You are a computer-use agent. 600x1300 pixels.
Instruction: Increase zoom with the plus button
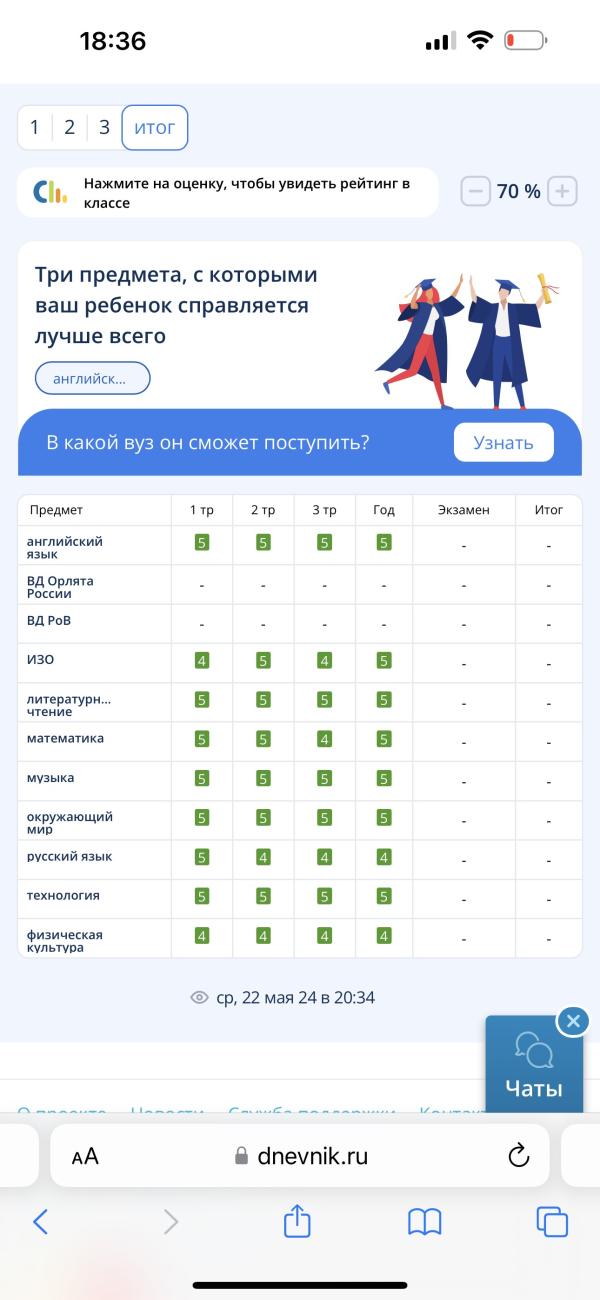tap(563, 191)
